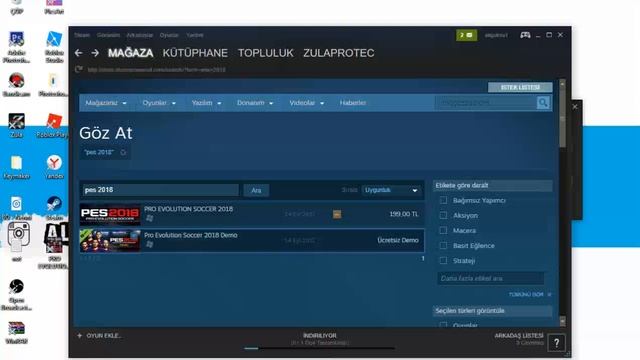
Task: Reload the page using the refresh icon
Action: (79, 69)
